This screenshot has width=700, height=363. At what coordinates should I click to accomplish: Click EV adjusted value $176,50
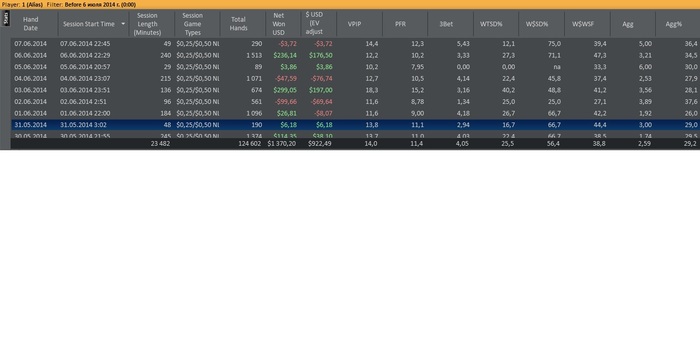pyautogui.click(x=321, y=55)
